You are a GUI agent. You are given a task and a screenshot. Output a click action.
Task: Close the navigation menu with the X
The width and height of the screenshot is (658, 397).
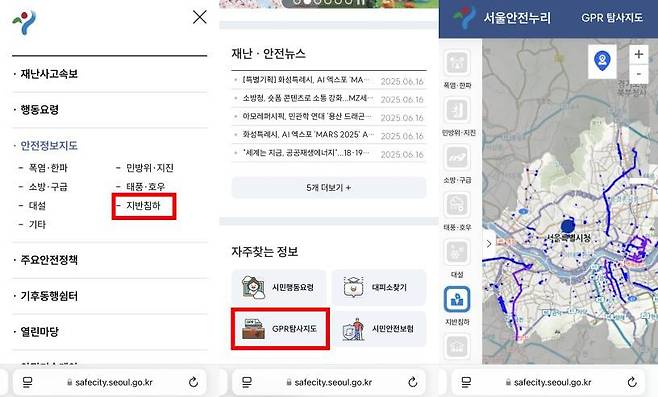pyautogui.click(x=200, y=17)
